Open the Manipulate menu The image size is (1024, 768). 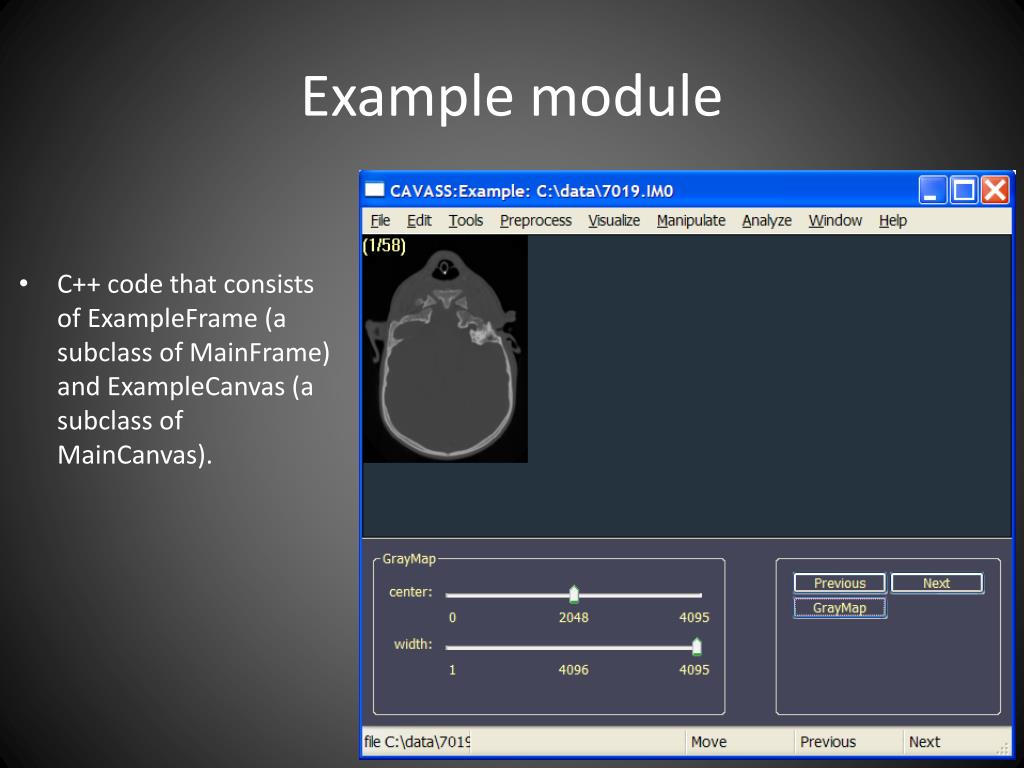click(x=691, y=221)
